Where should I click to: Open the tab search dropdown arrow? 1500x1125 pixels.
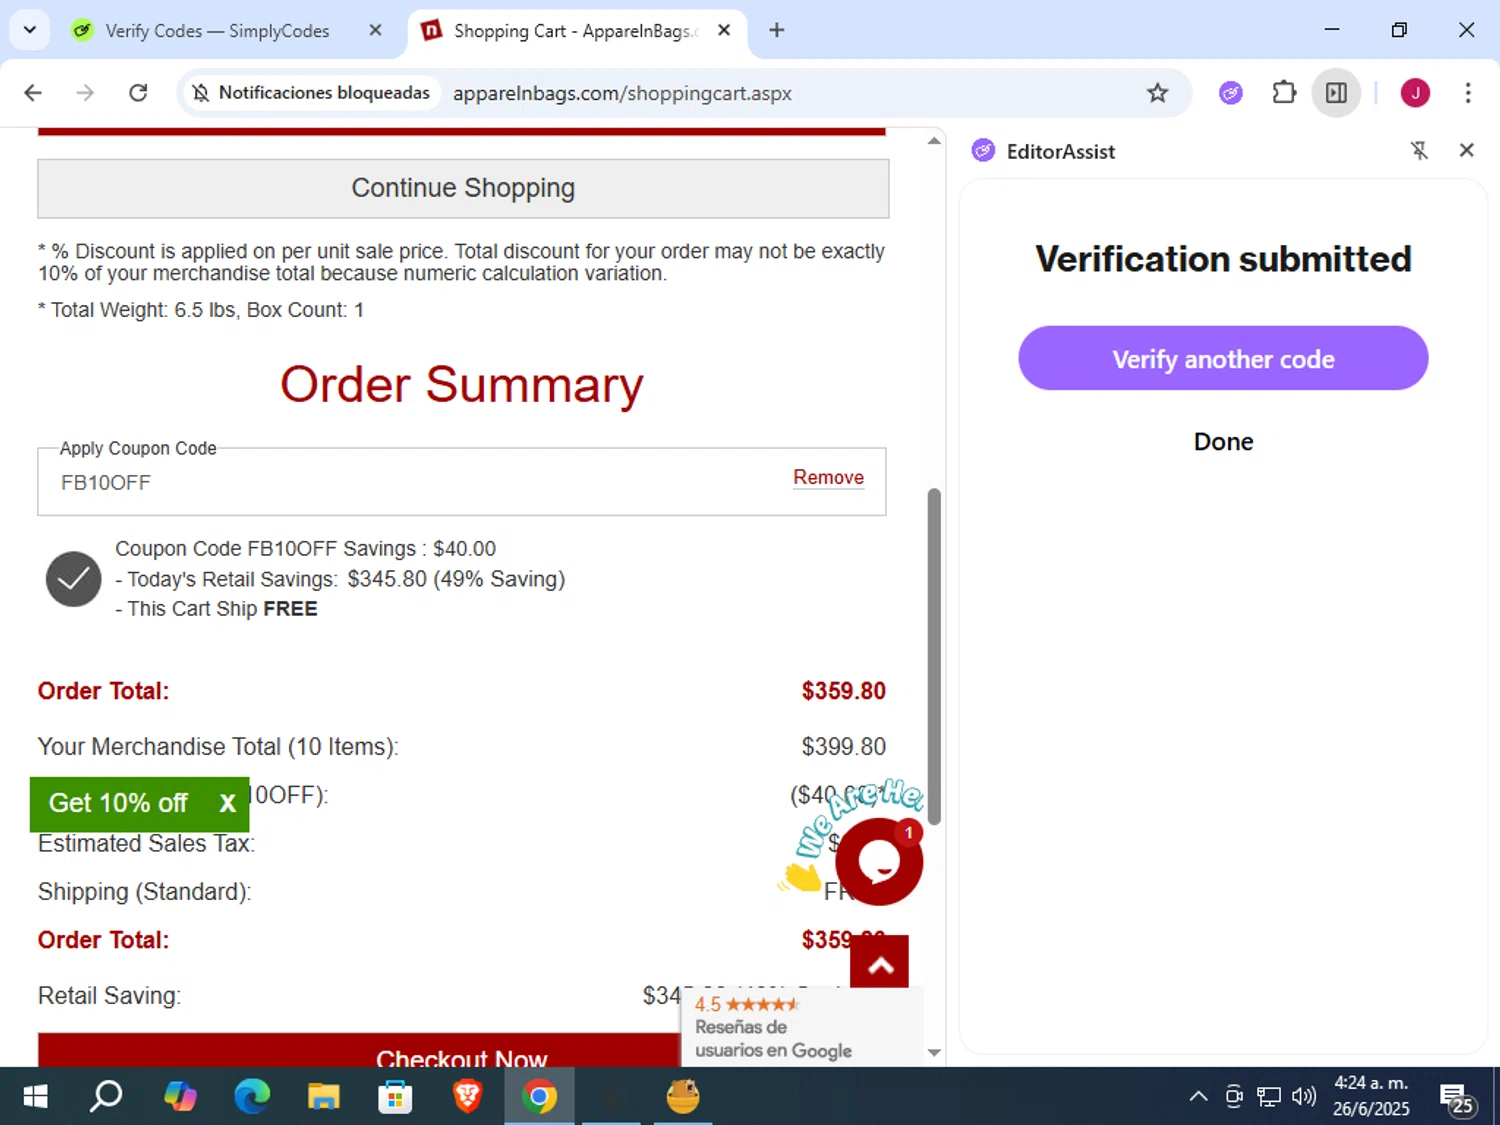tap(30, 30)
